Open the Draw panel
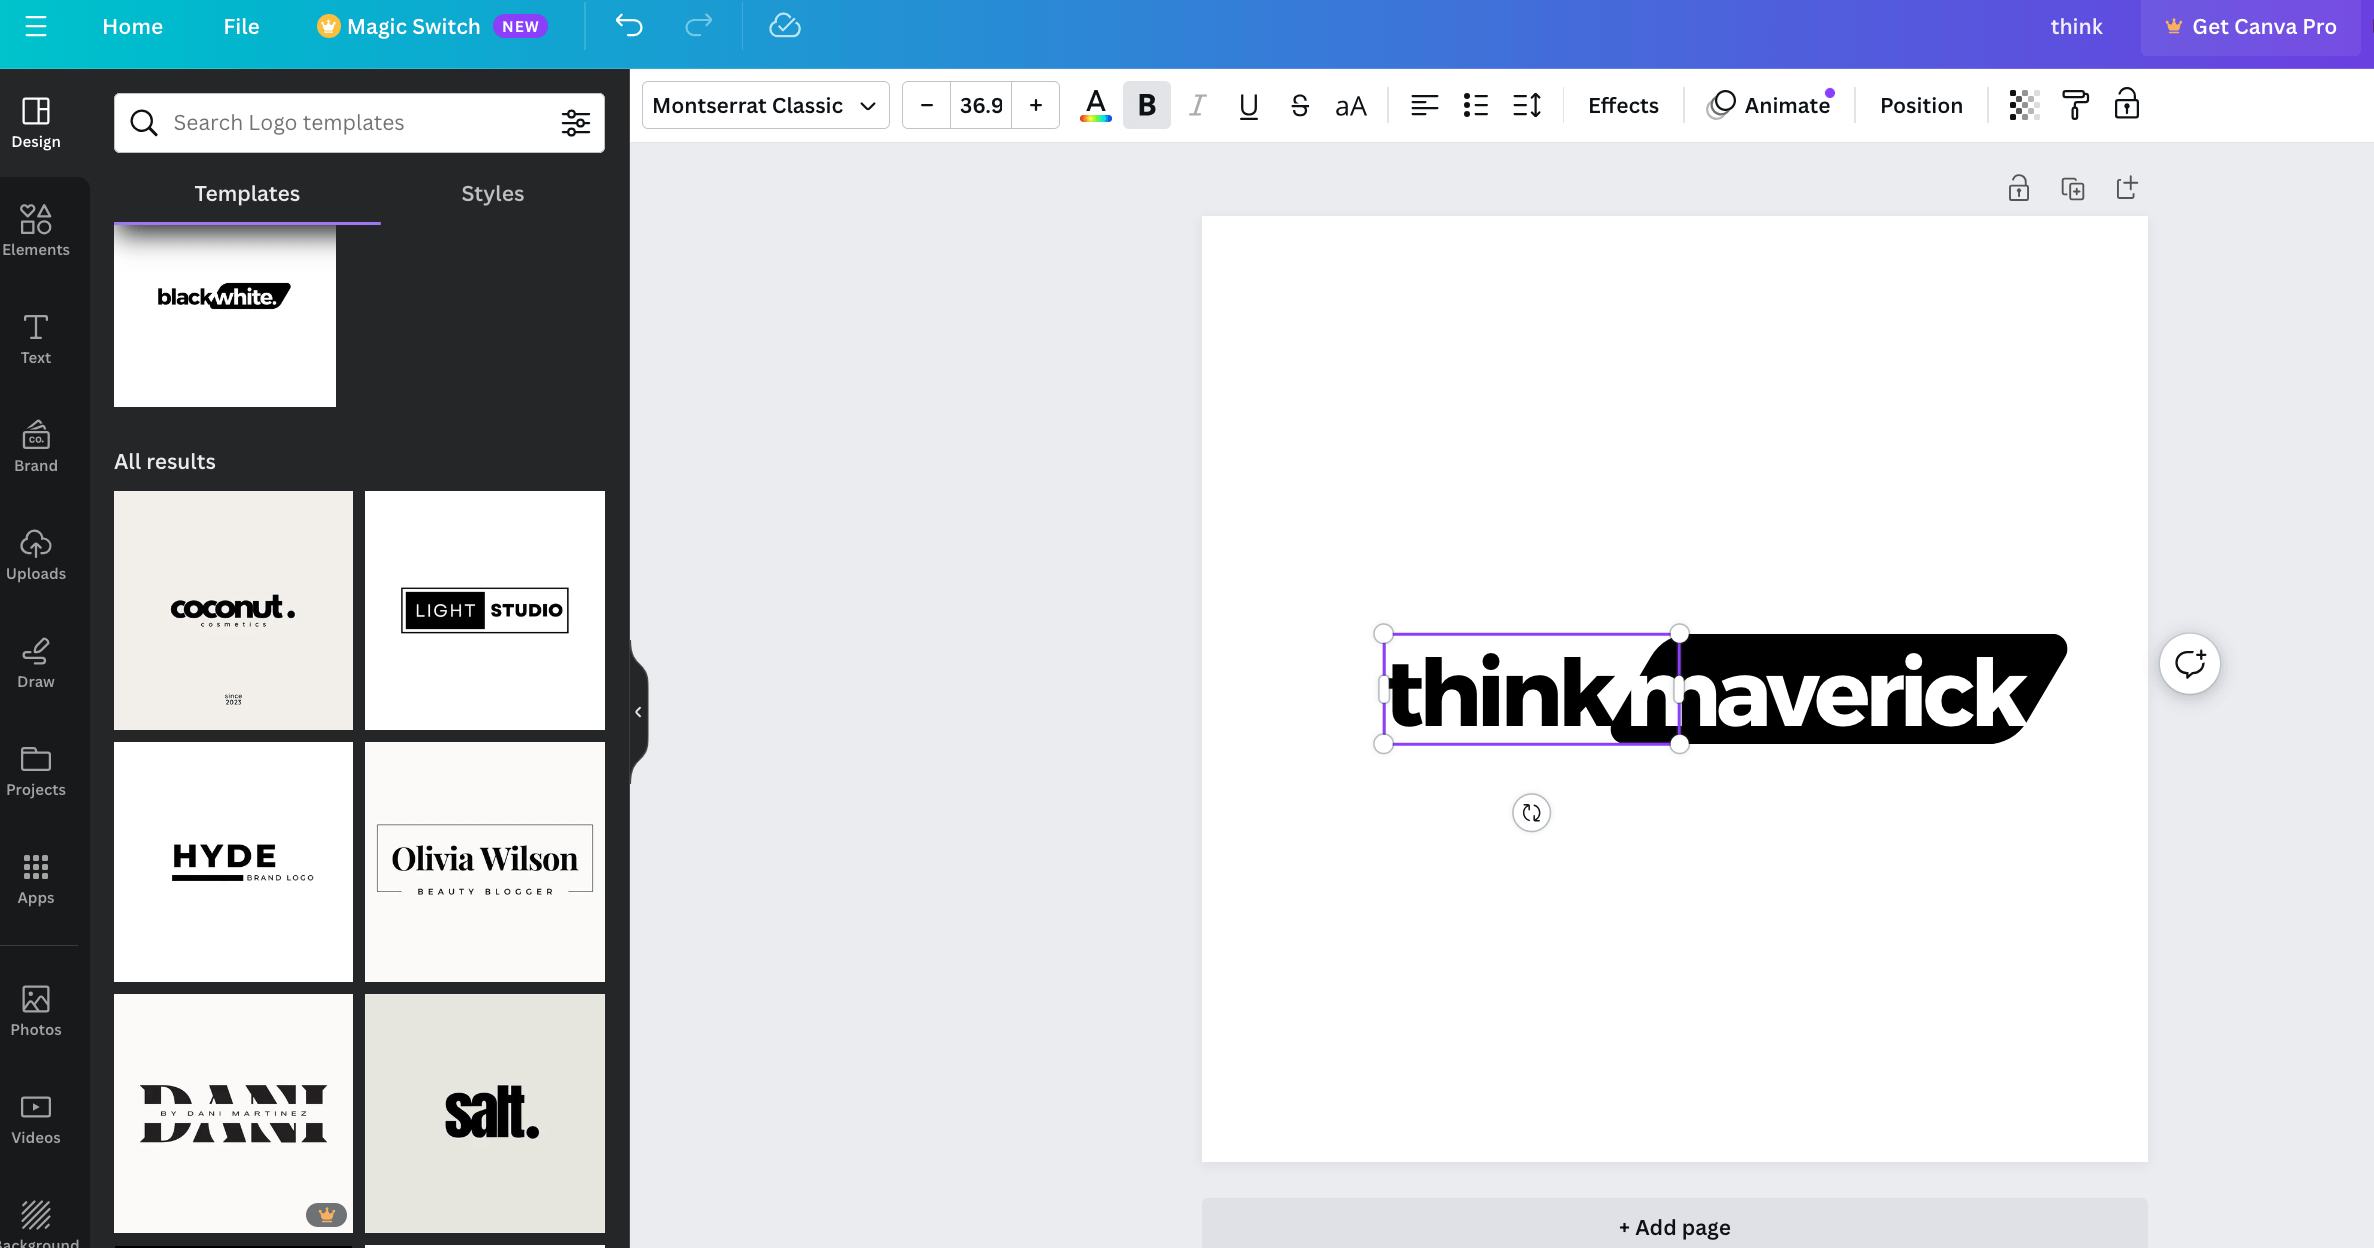Viewport: 2374px width, 1248px height. click(x=36, y=662)
